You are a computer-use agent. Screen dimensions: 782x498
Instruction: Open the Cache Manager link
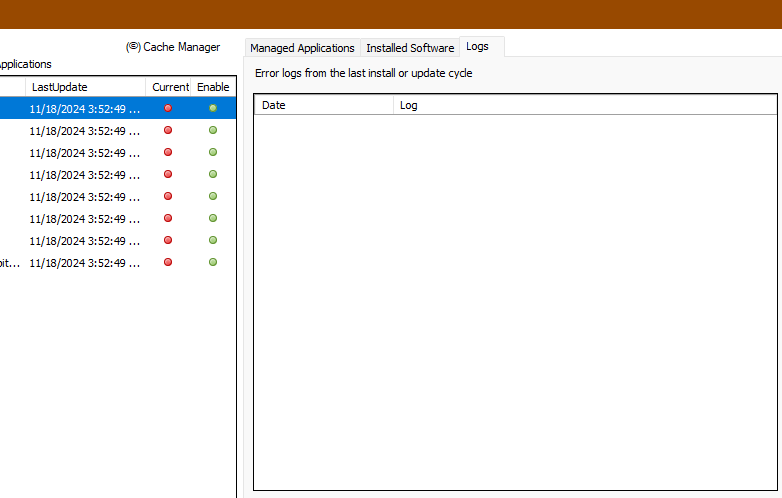181,47
